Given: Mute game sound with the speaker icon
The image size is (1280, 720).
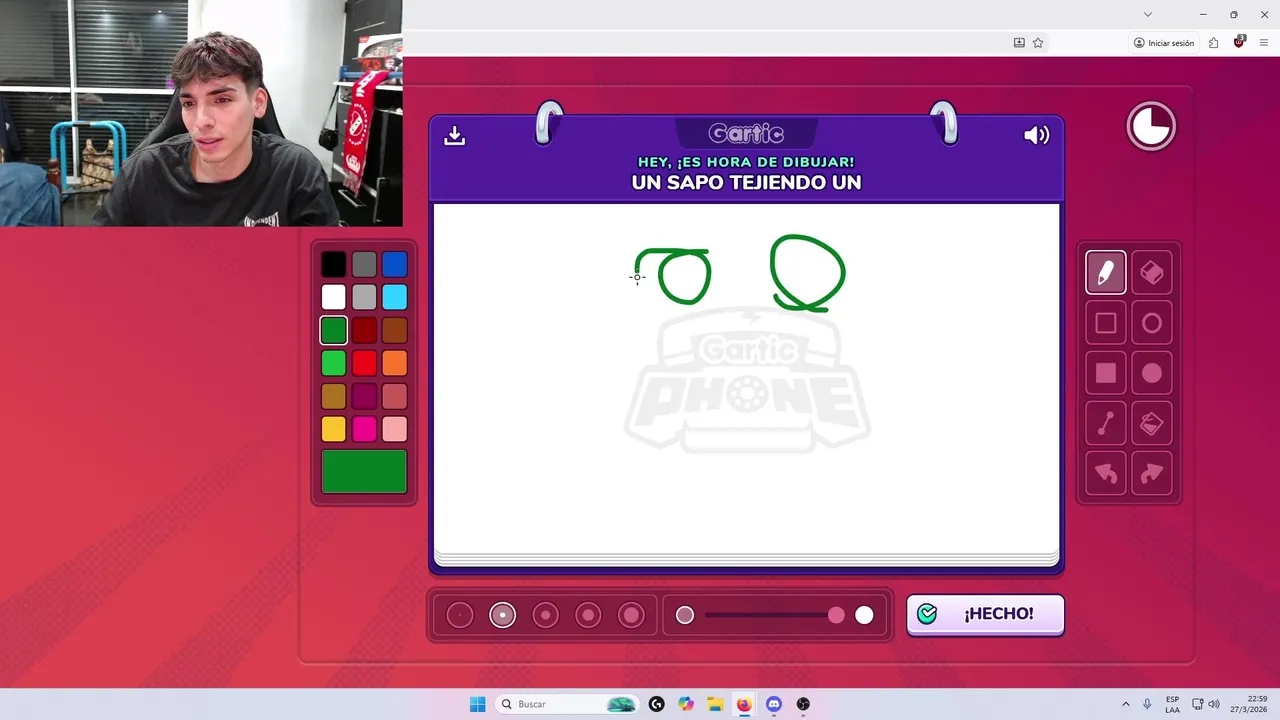Looking at the screenshot, I should (1036, 135).
